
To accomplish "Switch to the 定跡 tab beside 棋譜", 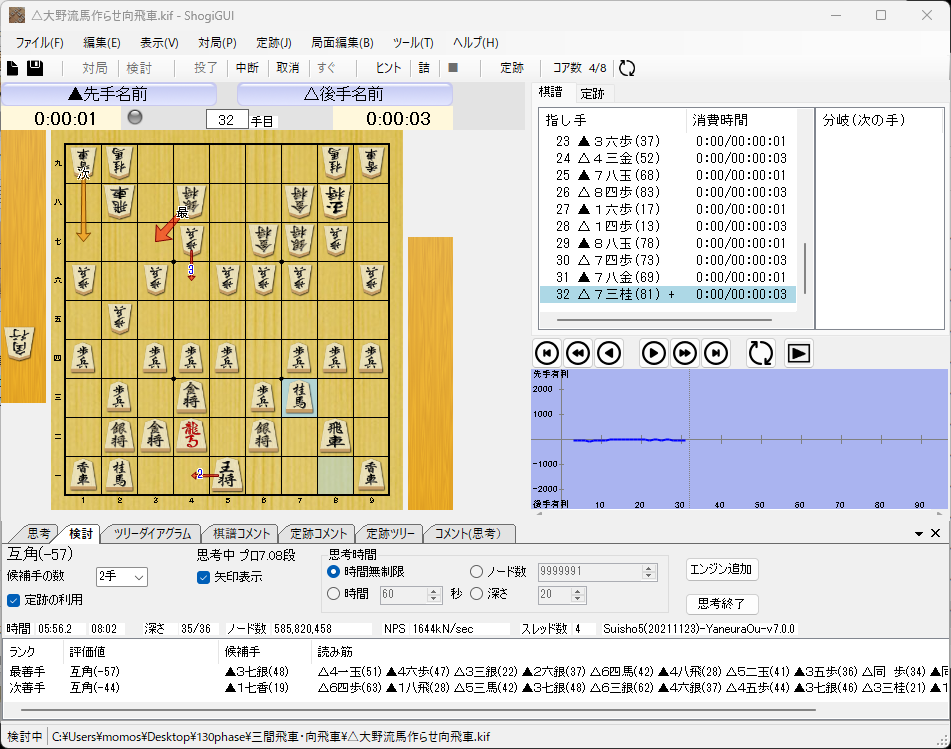I will [x=592, y=93].
